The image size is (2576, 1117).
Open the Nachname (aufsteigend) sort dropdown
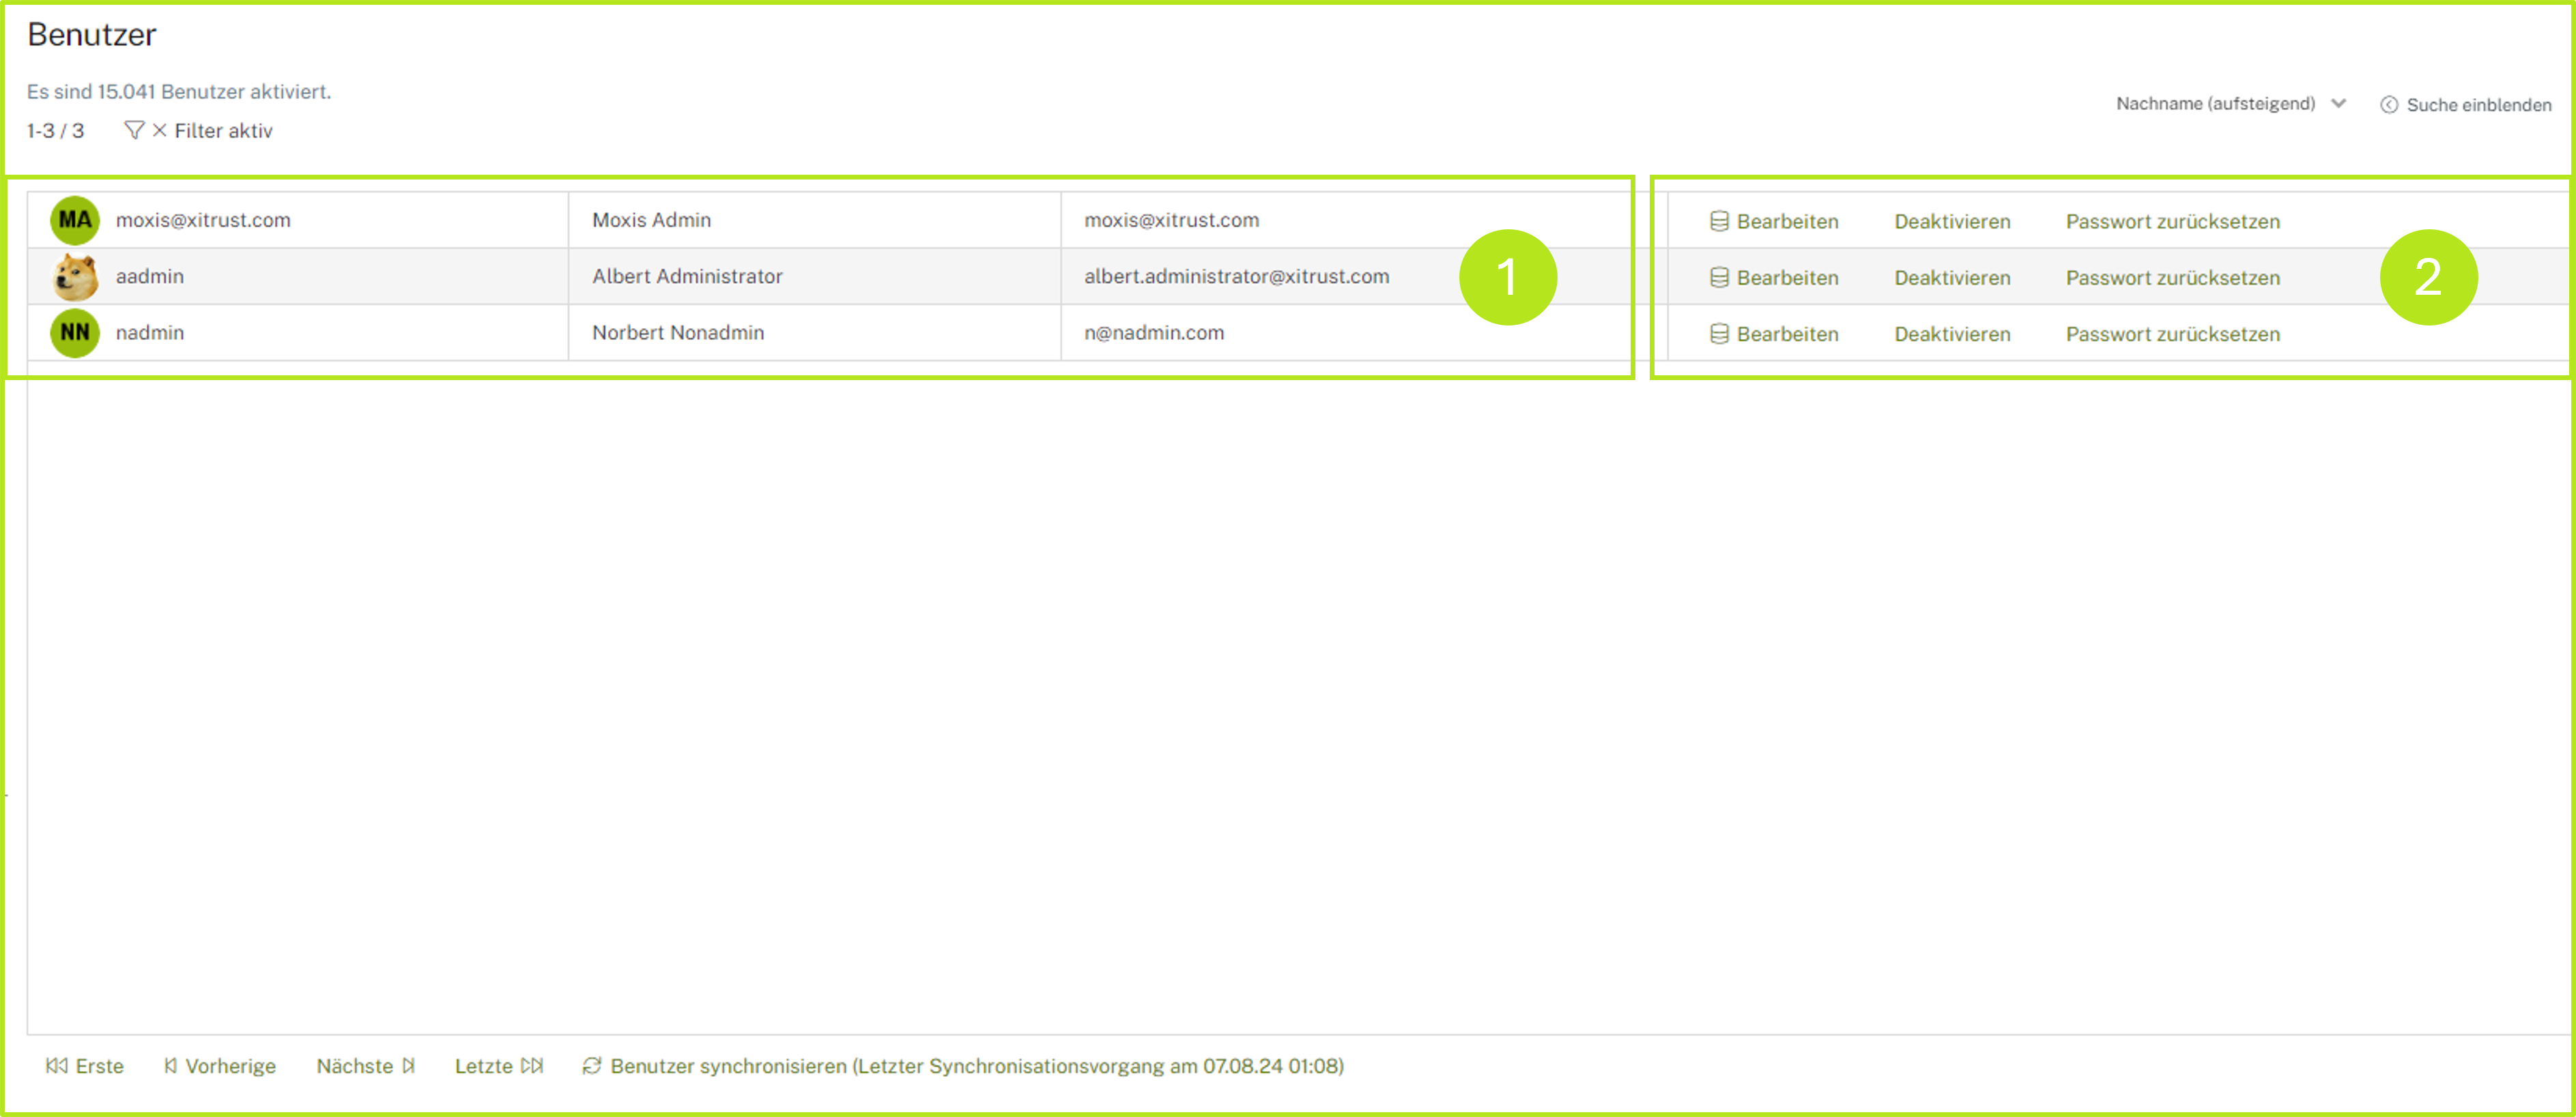tap(2215, 104)
